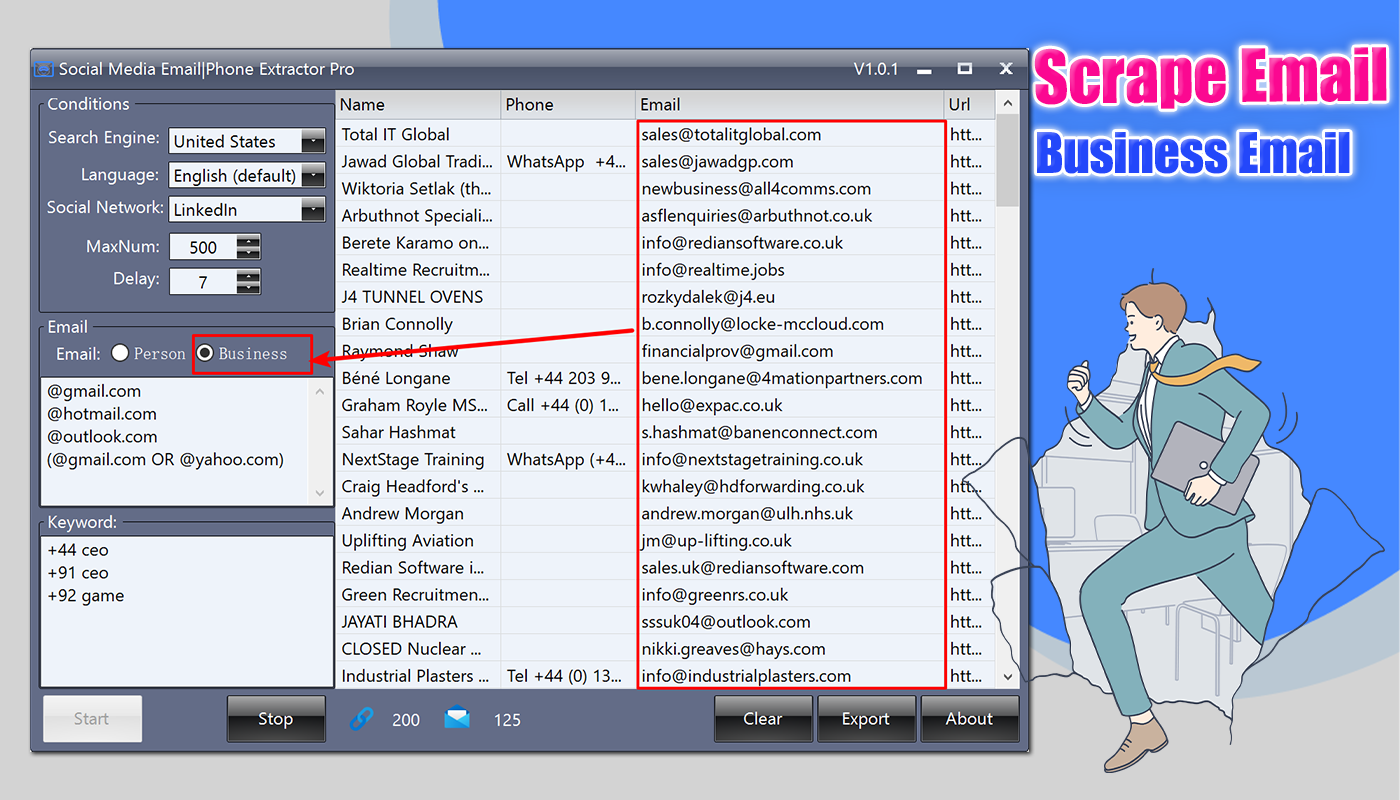The image size is (1400, 800).
Task: Sort by the Email column header
Action: tap(790, 104)
